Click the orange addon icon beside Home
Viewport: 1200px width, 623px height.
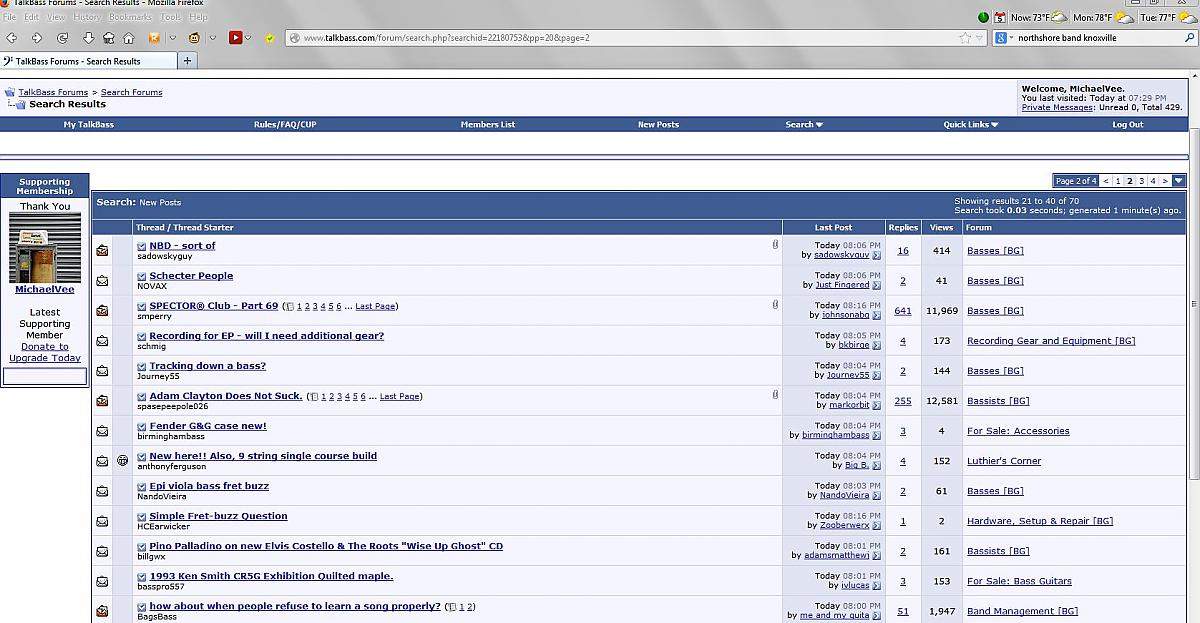point(154,38)
